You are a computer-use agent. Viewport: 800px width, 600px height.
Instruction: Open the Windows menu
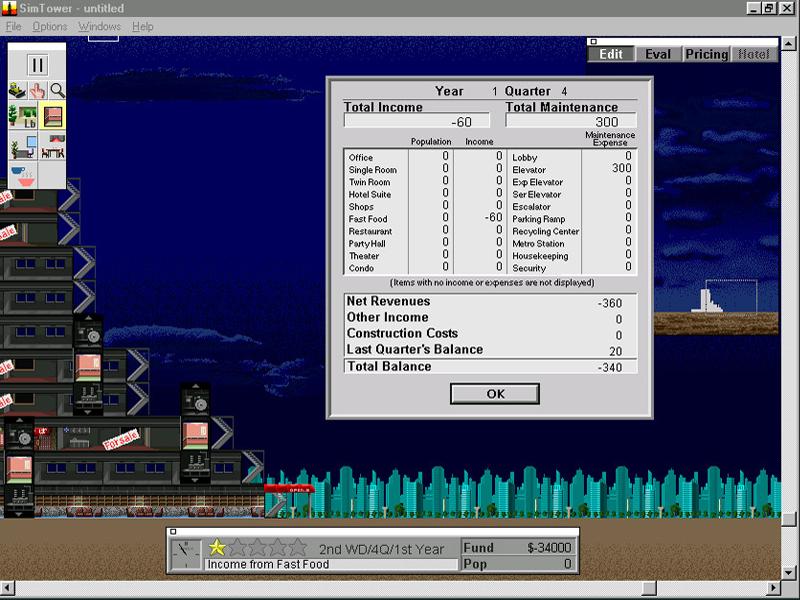tap(99, 27)
